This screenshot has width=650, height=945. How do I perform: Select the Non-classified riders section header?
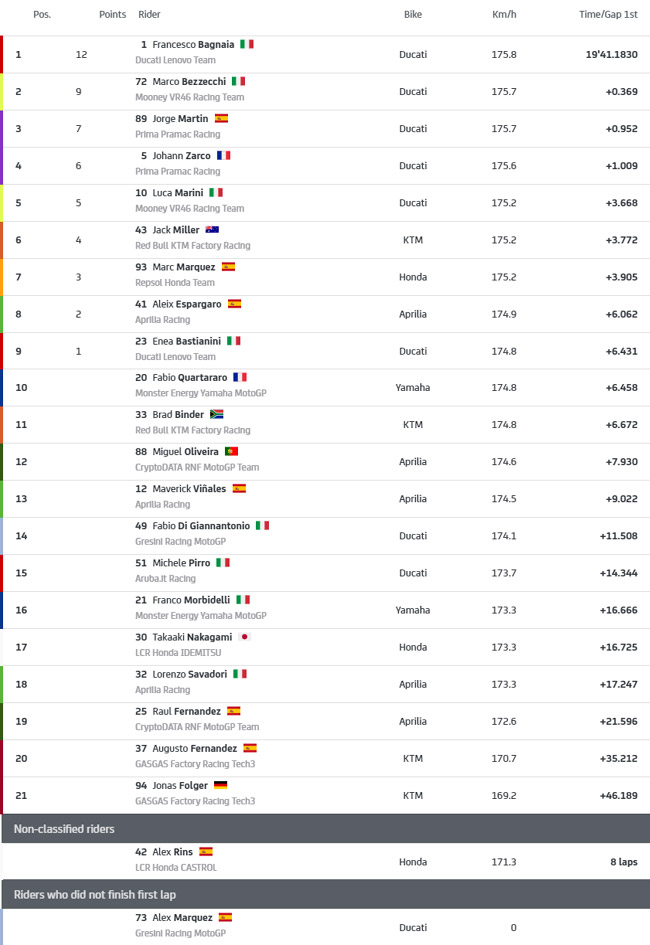coord(325,829)
